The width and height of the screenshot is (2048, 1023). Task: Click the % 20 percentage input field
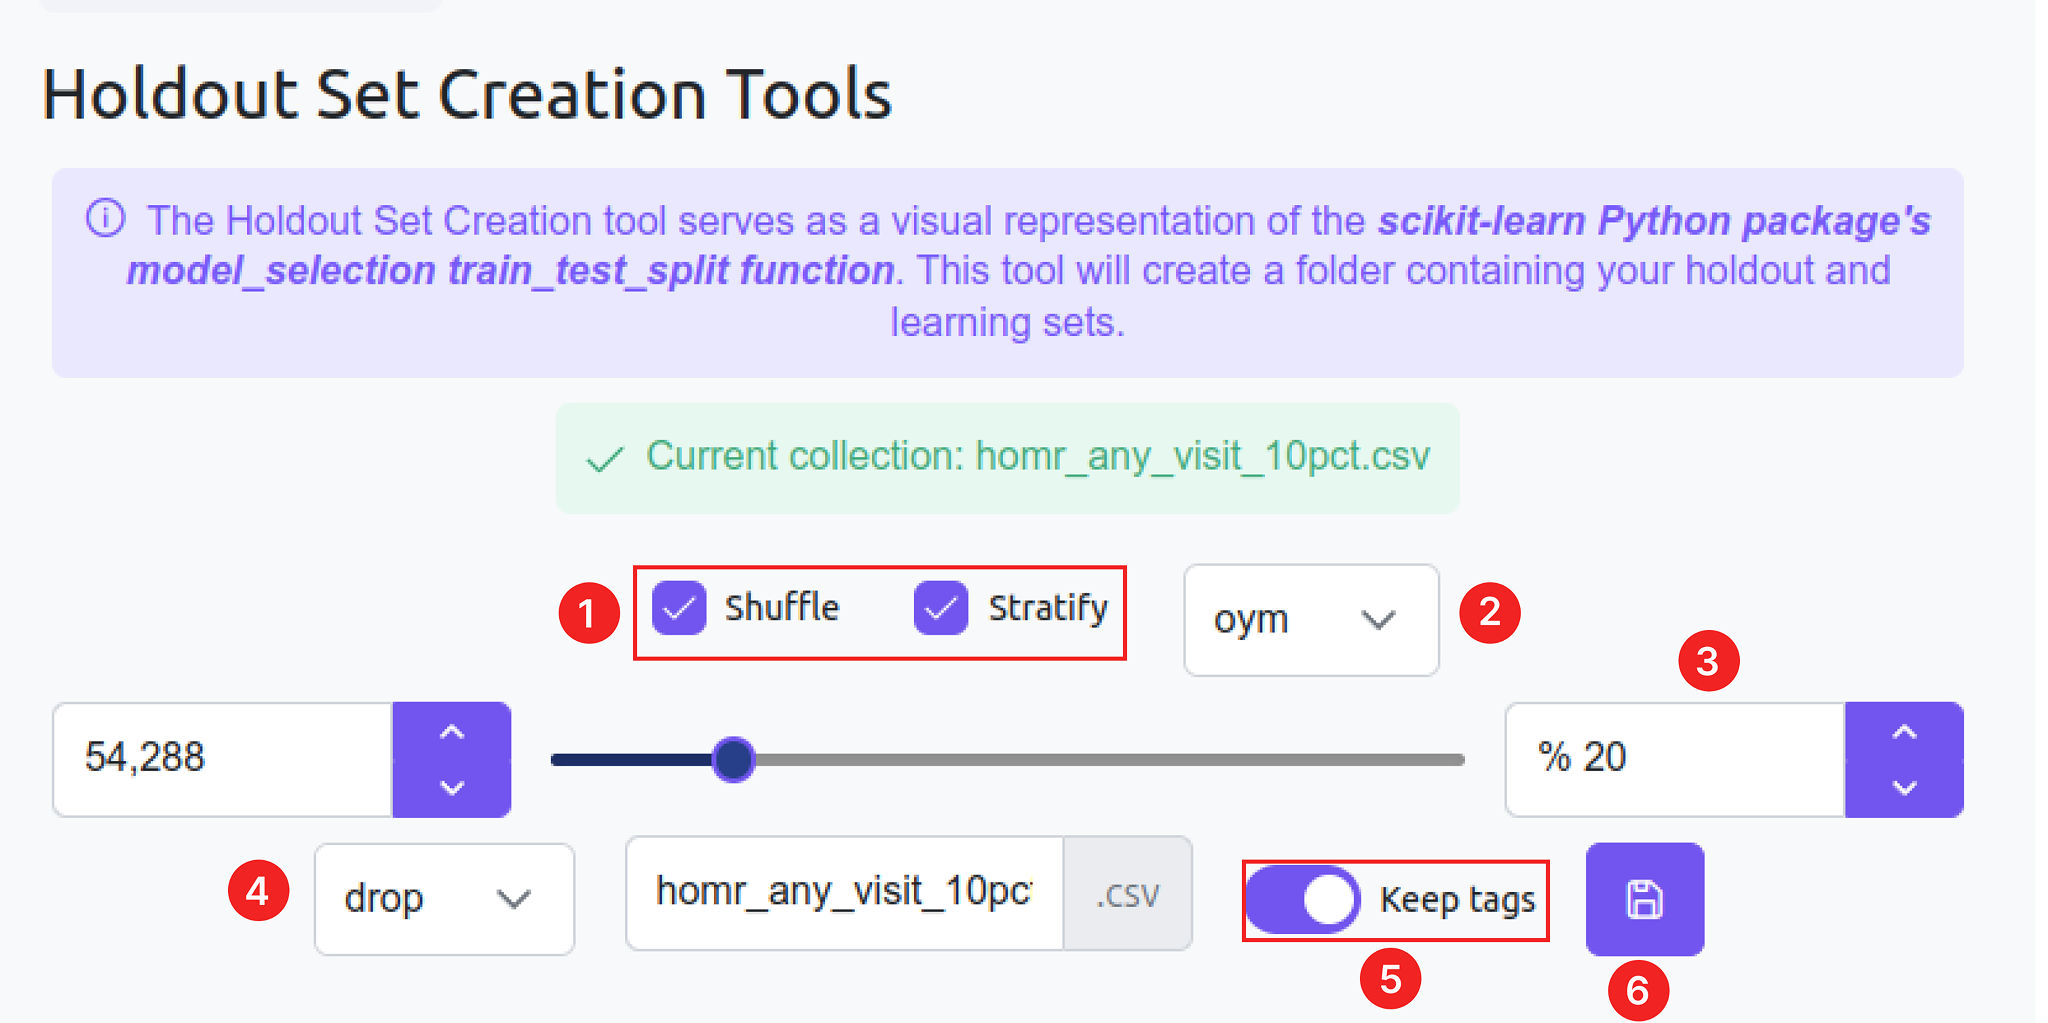[1674, 759]
